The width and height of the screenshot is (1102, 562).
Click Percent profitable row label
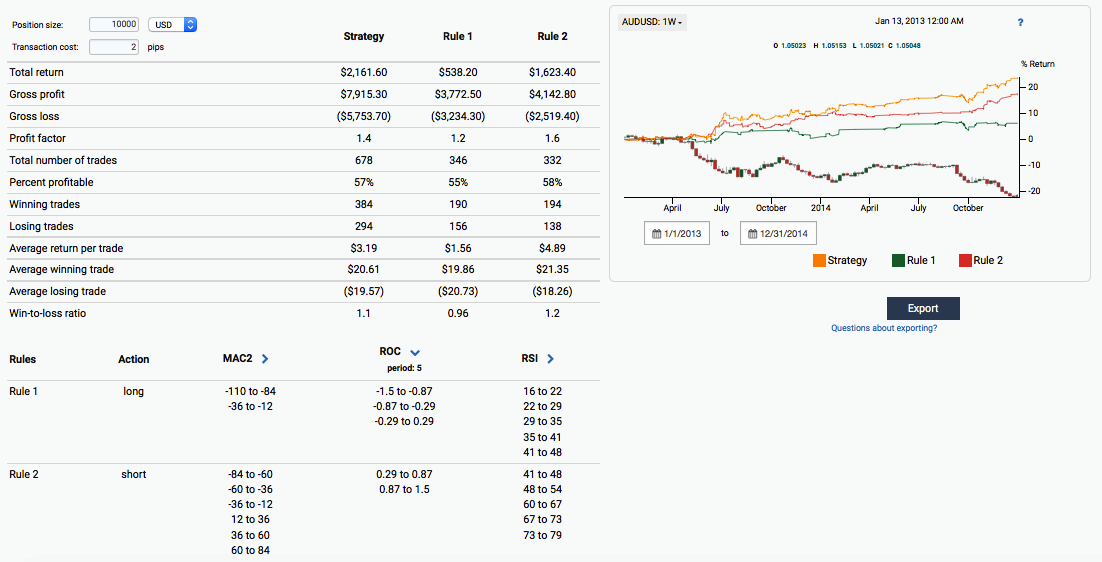51,182
